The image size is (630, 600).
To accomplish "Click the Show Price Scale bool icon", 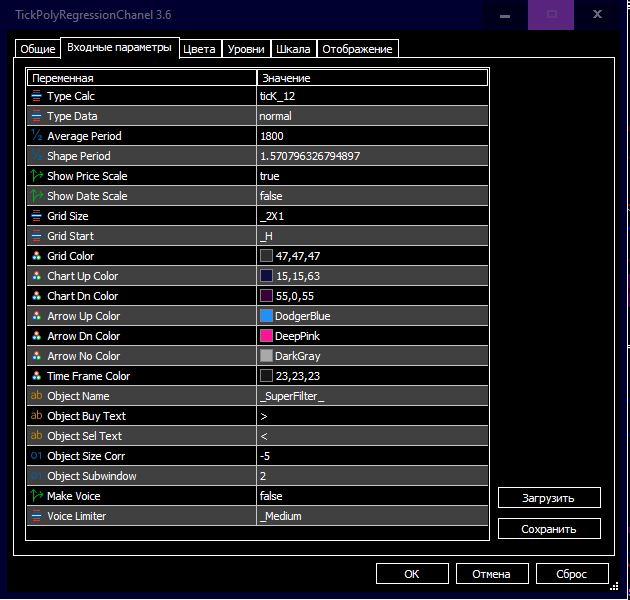I will click(x=37, y=176).
